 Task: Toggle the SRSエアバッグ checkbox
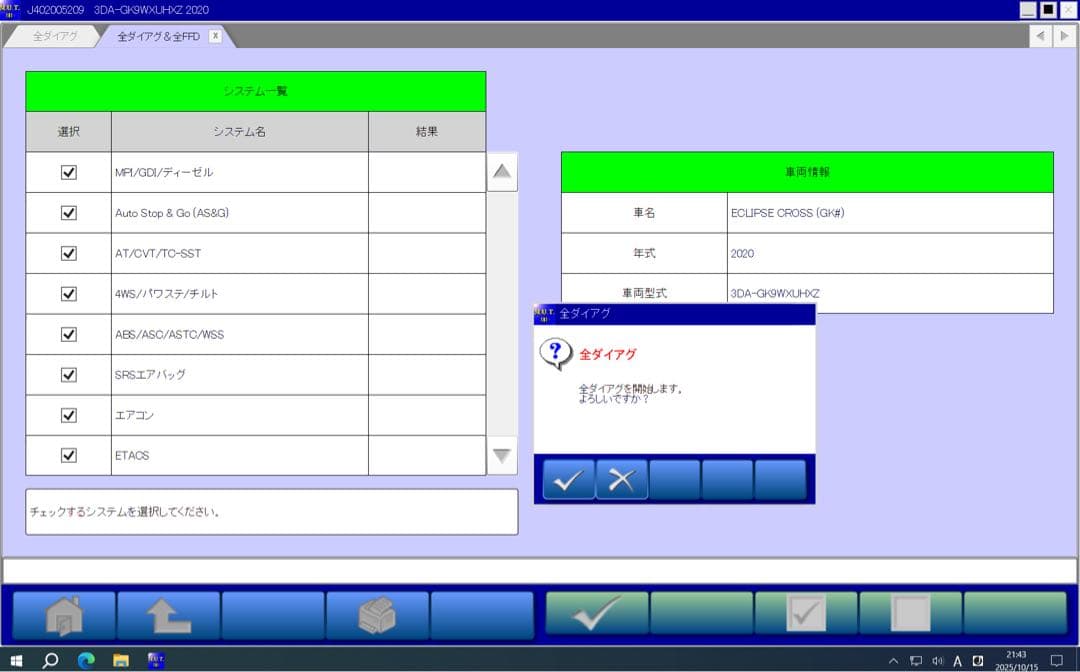click(69, 375)
